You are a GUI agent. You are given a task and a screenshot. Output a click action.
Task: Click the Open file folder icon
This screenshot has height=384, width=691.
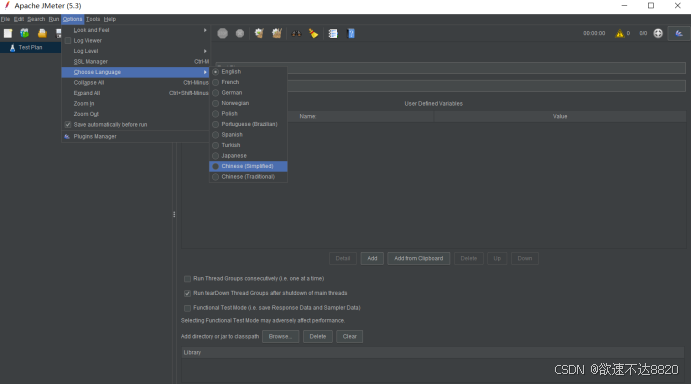point(42,34)
